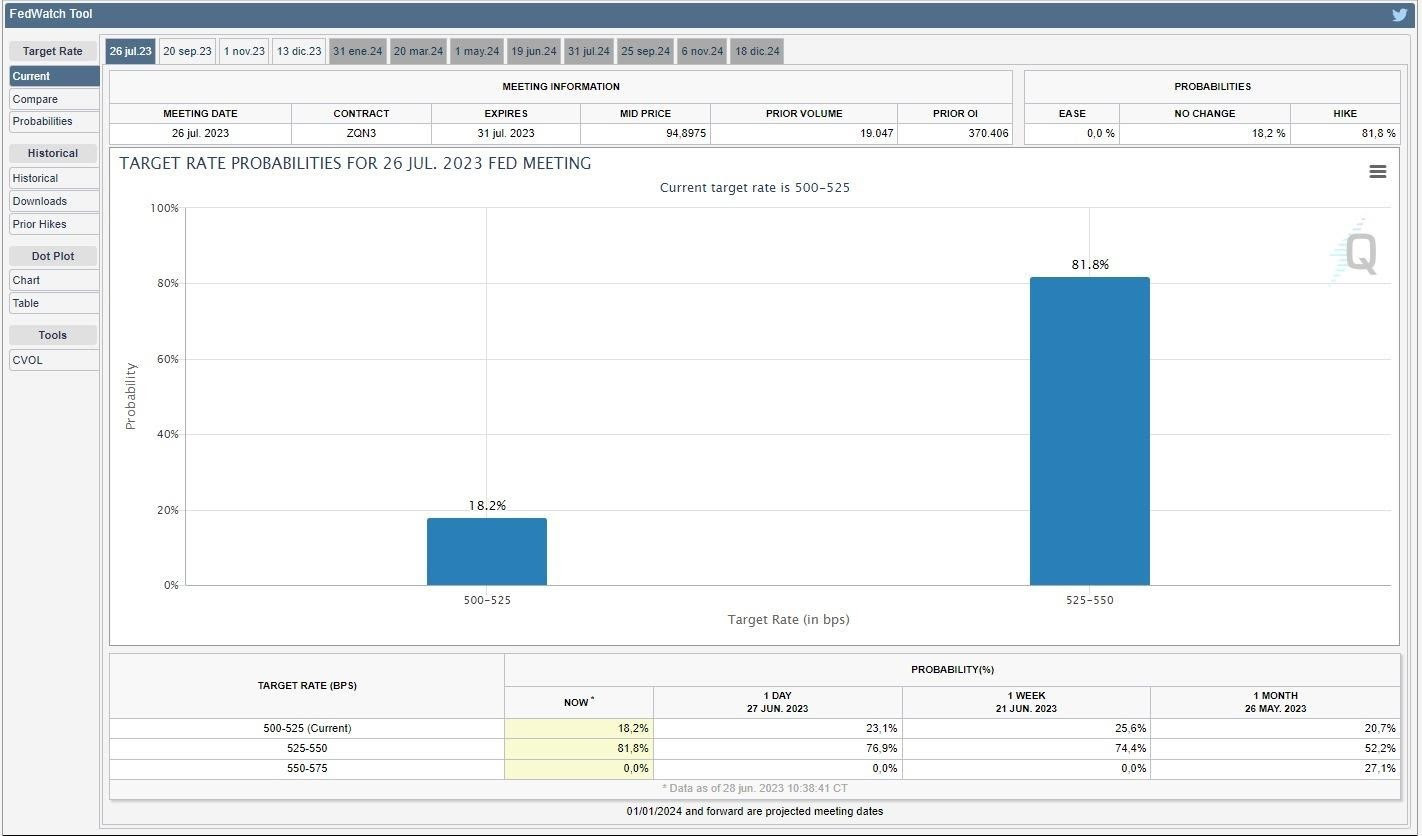Open the Dot Plot Chart item

pyautogui.click(x=54, y=280)
